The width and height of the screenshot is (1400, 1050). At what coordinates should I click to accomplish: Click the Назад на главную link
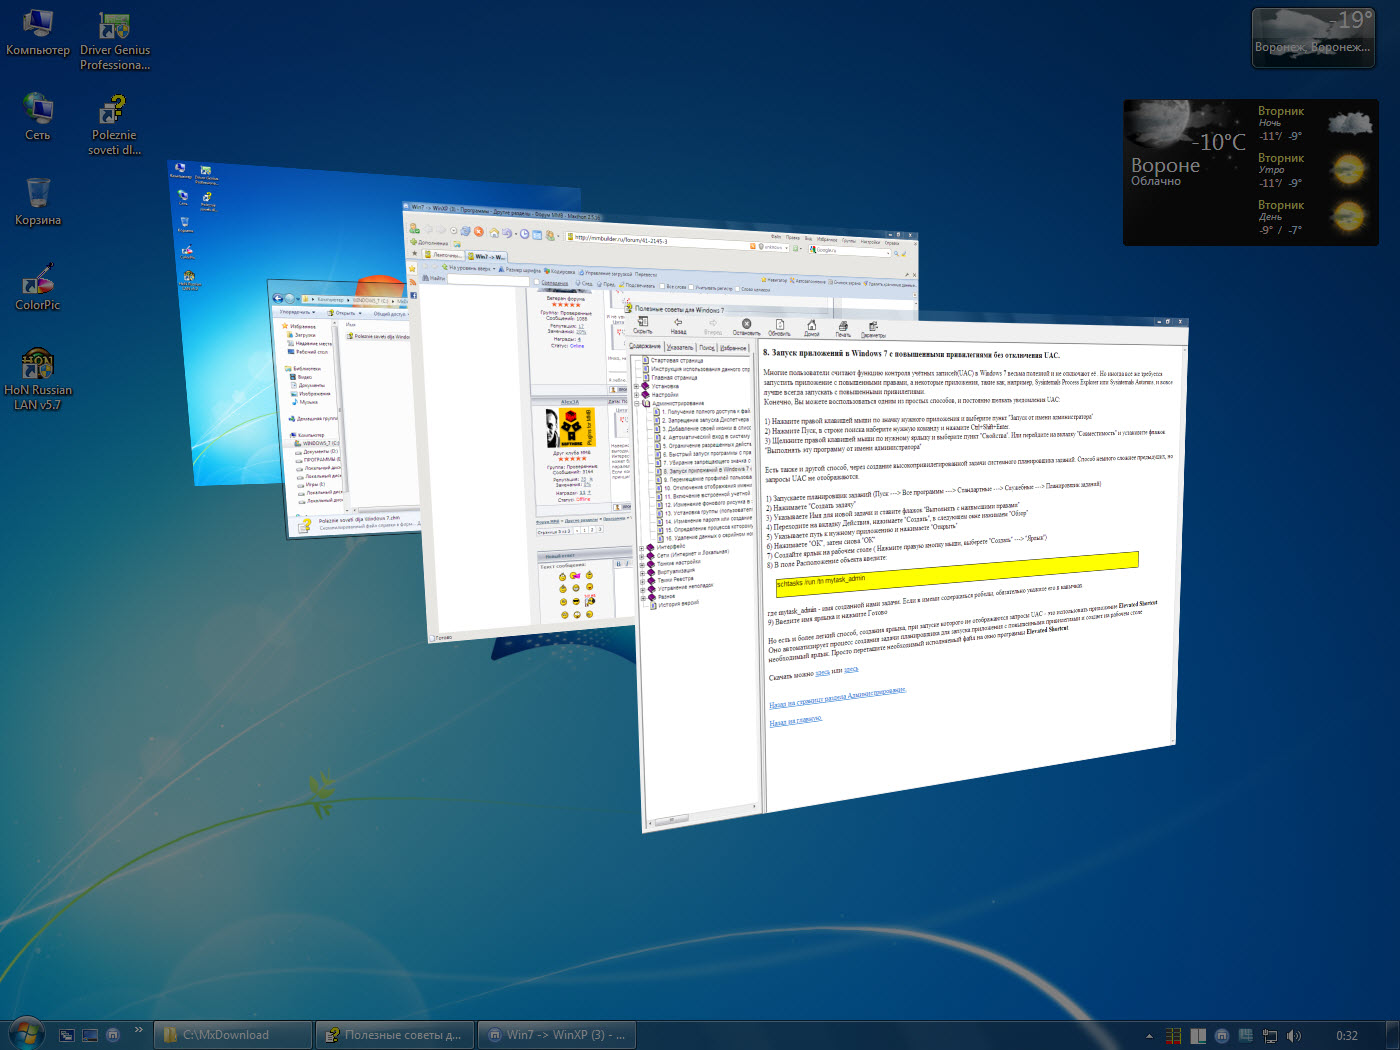coord(795,720)
